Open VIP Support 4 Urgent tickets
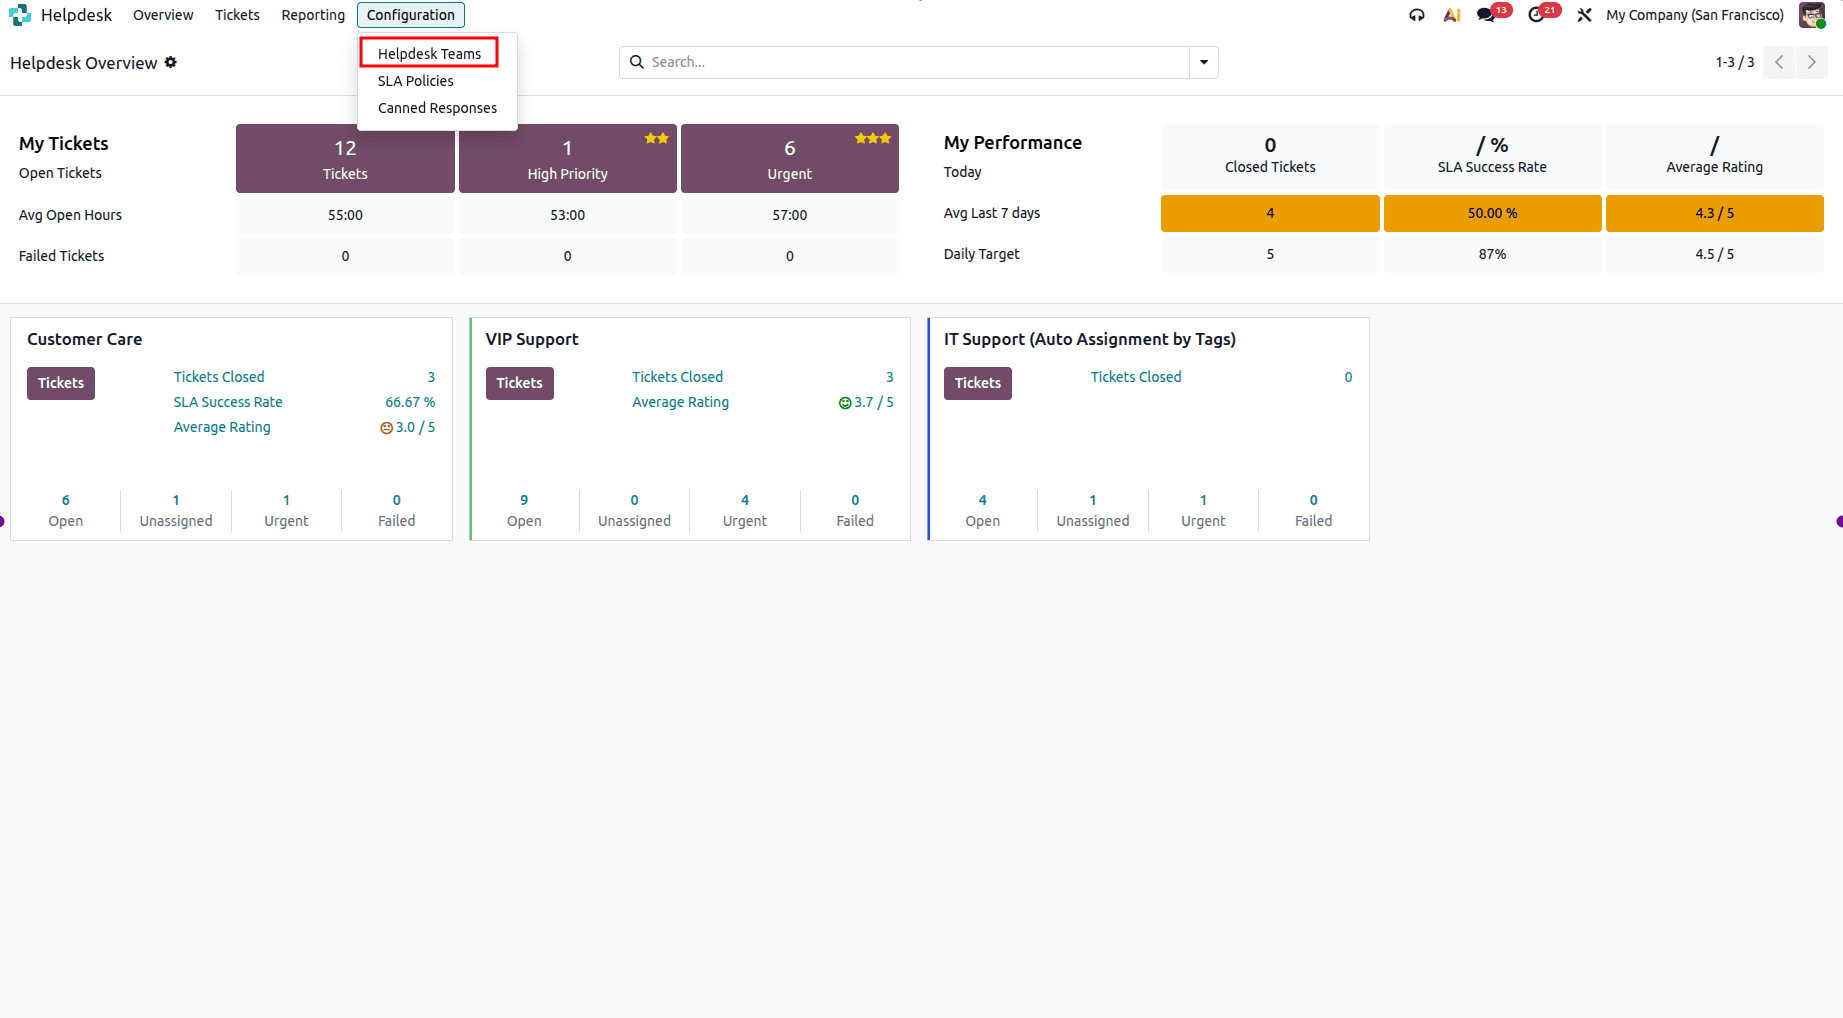Screen dimensions: 1843x1018 [x=745, y=510]
